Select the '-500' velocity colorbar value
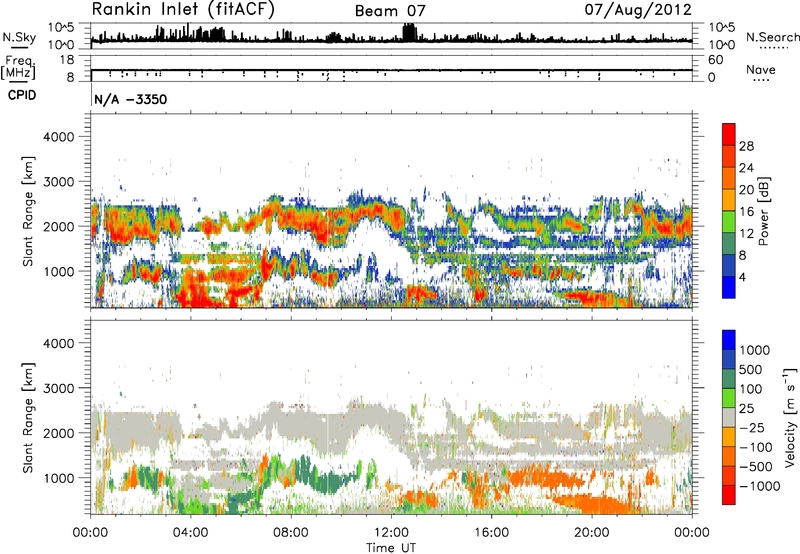The height and width of the screenshot is (554, 800). tap(756, 467)
